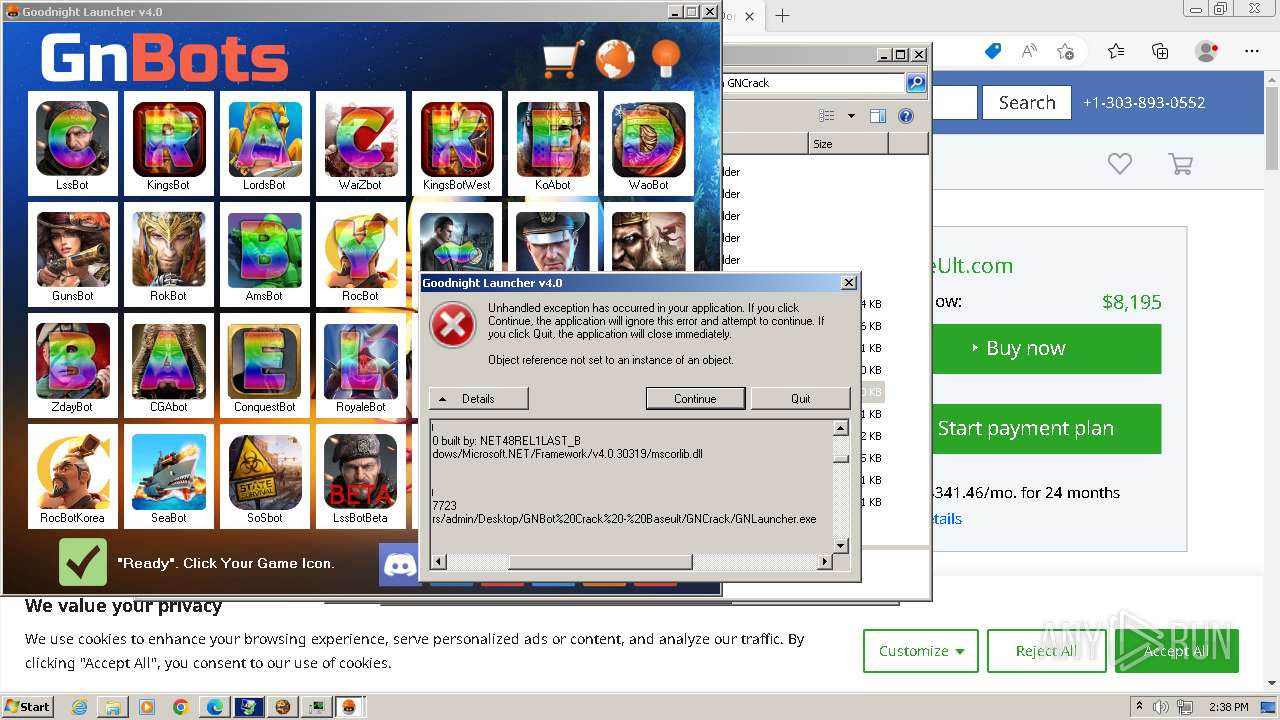
Task: Click Start payment plan button
Action: [1046, 428]
